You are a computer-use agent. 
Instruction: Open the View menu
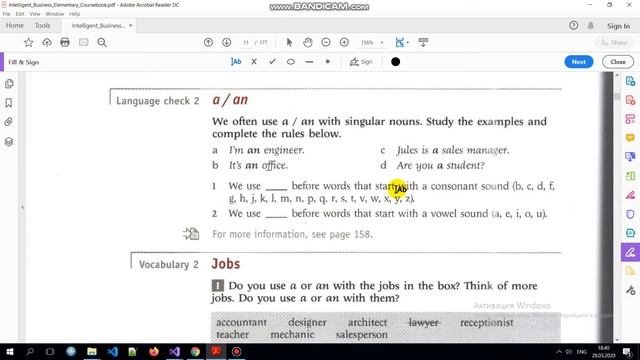(x=35, y=14)
